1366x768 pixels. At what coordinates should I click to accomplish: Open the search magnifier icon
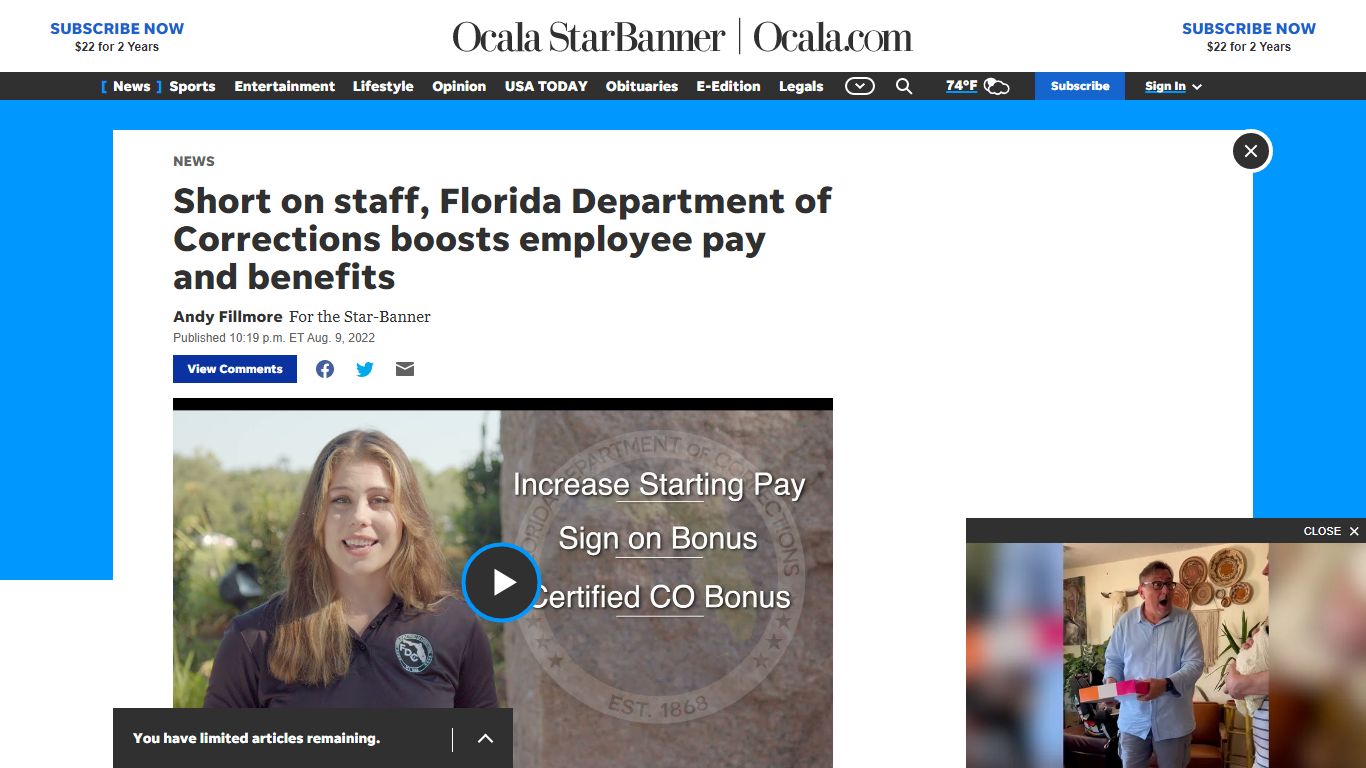904,86
